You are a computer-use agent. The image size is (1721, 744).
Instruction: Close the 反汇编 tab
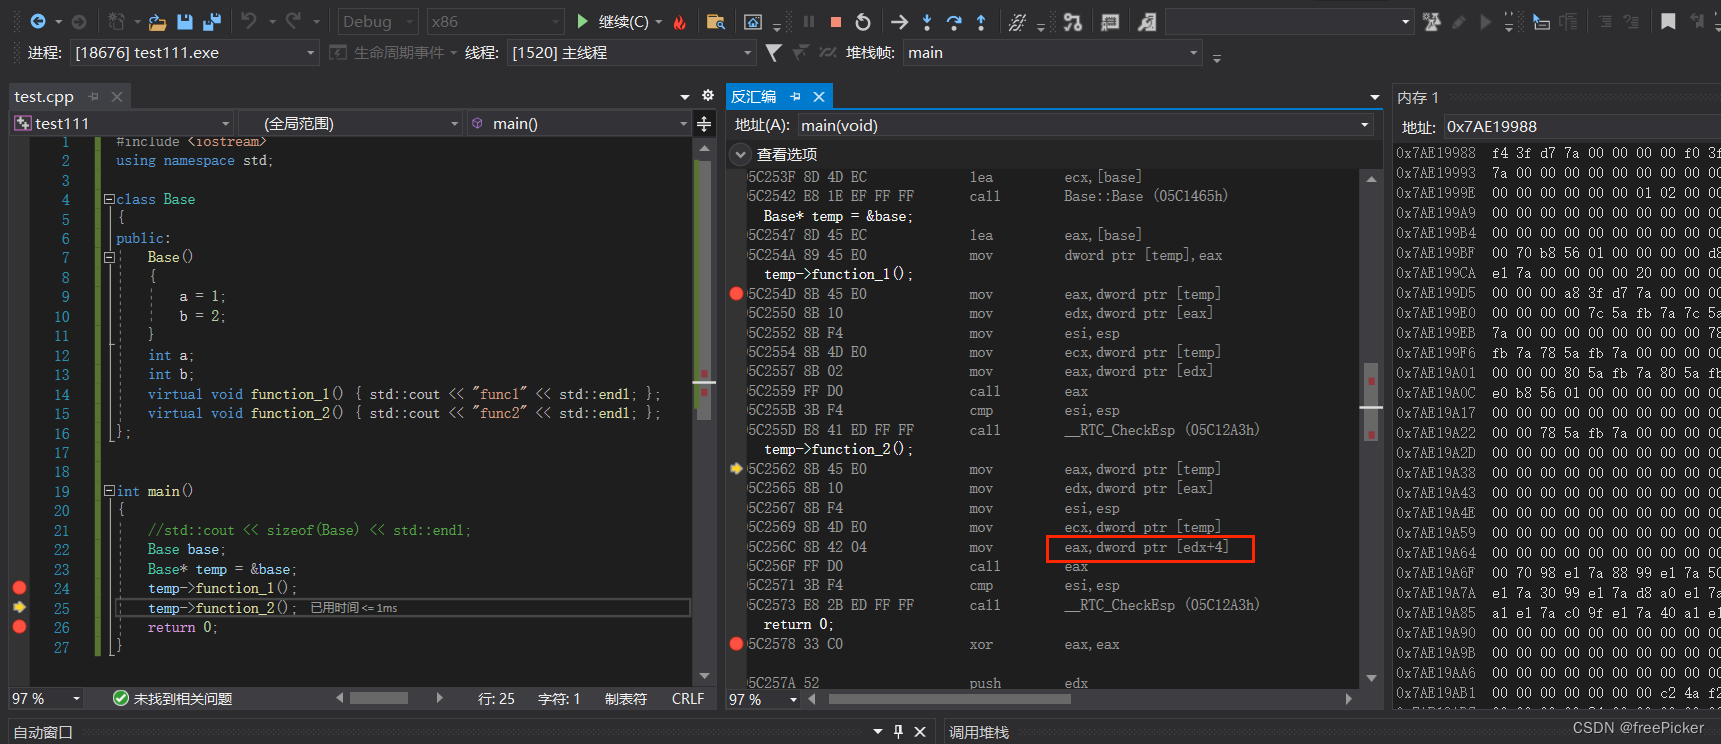point(819,97)
